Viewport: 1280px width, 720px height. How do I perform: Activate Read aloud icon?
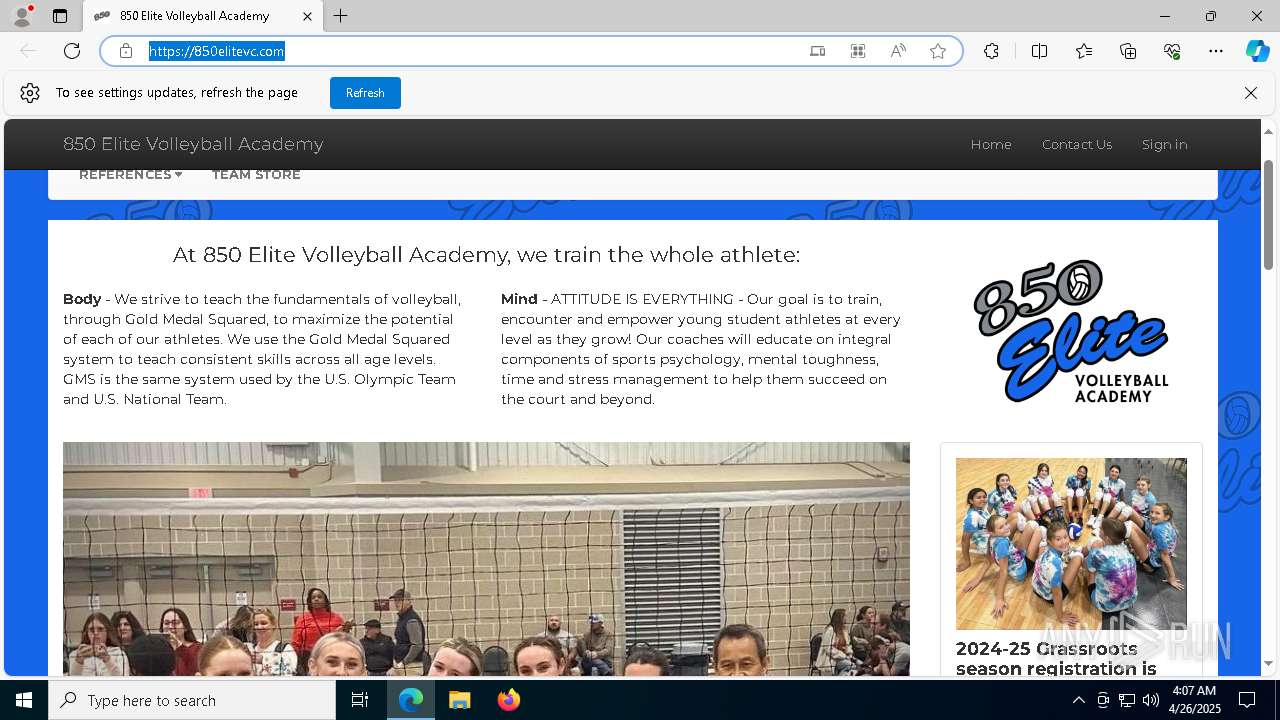[x=898, y=51]
